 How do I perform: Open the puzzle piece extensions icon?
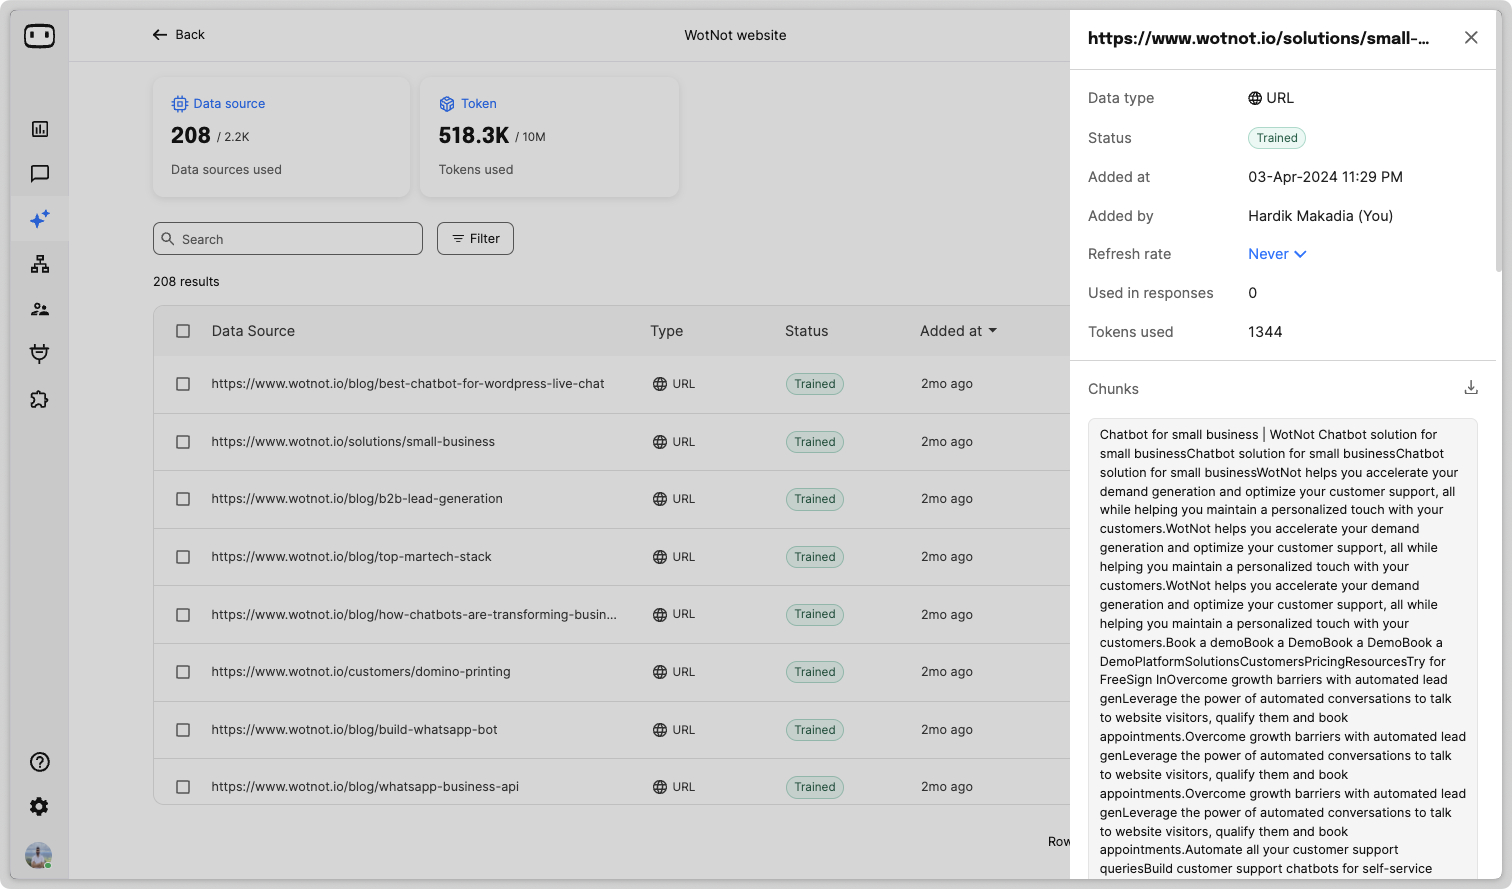tap(40, 399)
